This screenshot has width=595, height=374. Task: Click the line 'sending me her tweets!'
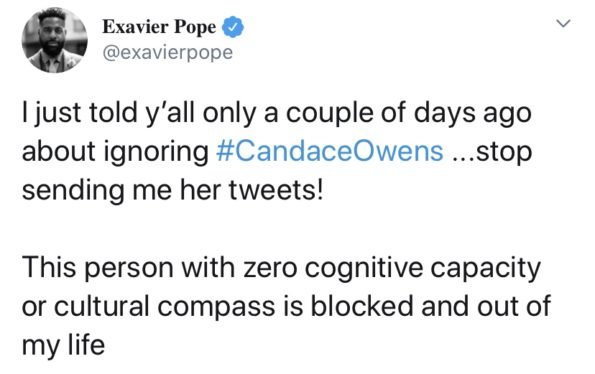pos(173,190)
